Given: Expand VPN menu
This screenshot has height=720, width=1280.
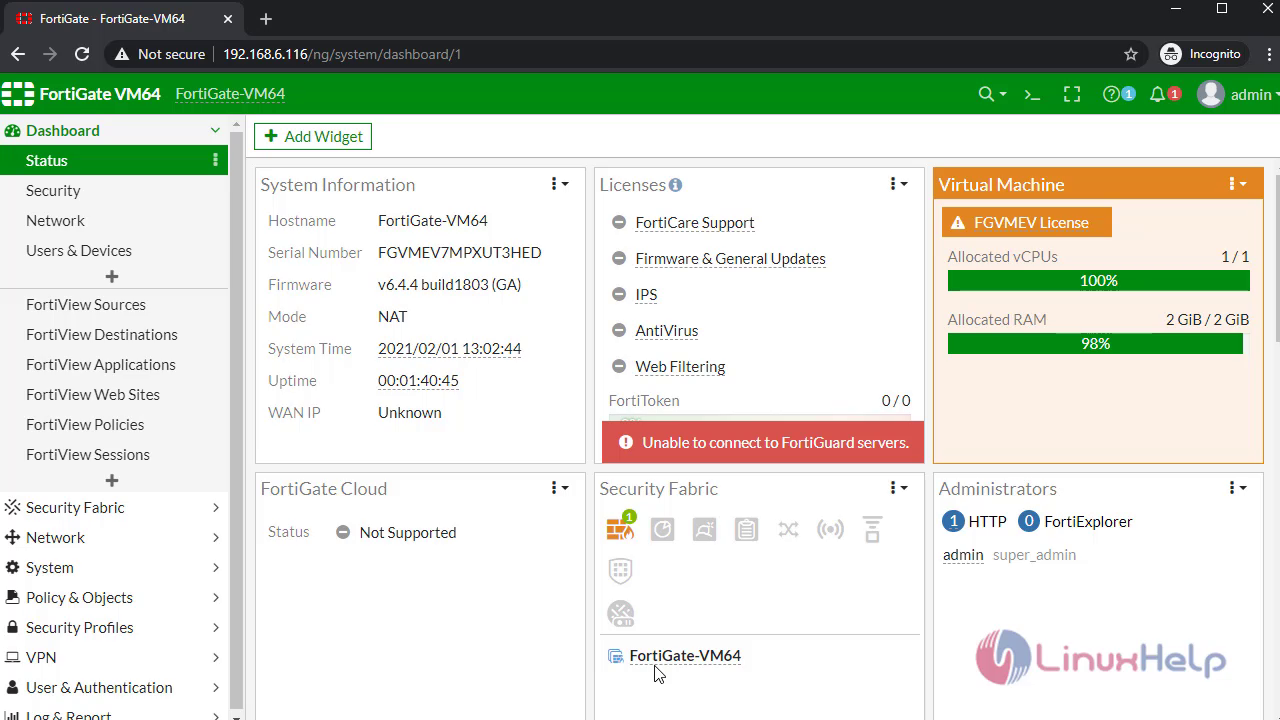Looking at the screenshot, I should click(114, 657).
